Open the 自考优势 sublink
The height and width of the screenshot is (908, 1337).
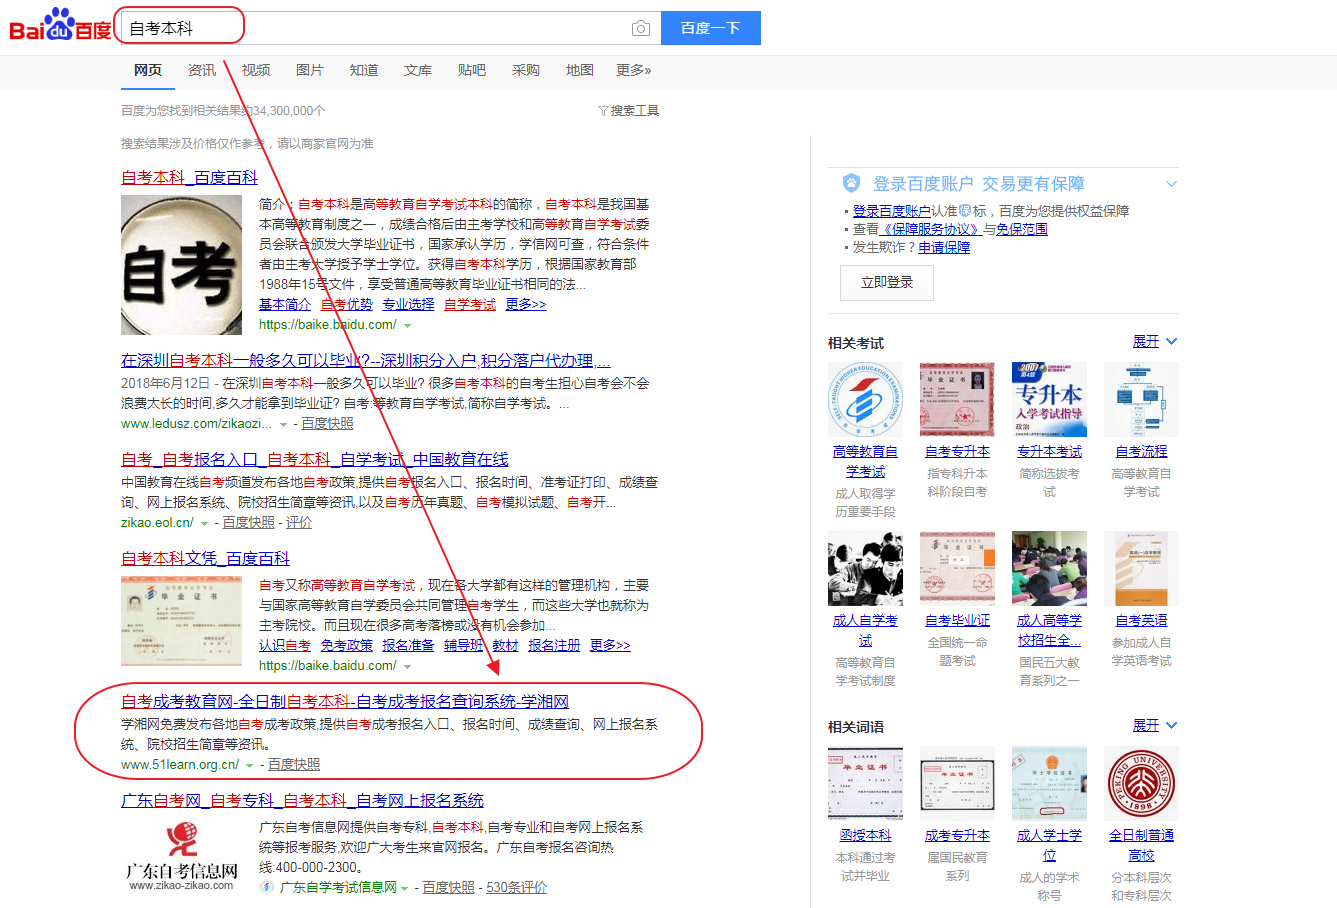point(347,304)
